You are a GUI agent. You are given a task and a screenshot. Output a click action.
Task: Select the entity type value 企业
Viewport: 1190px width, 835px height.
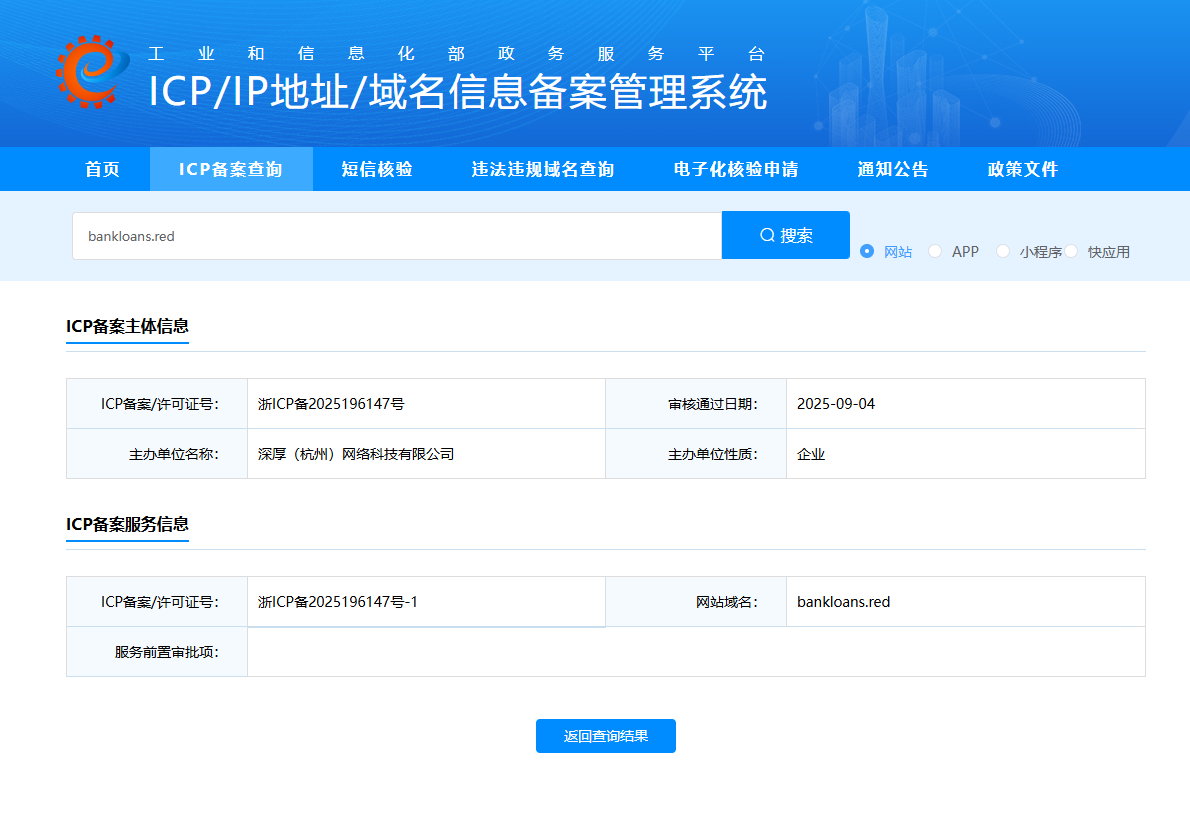point(811,454)
